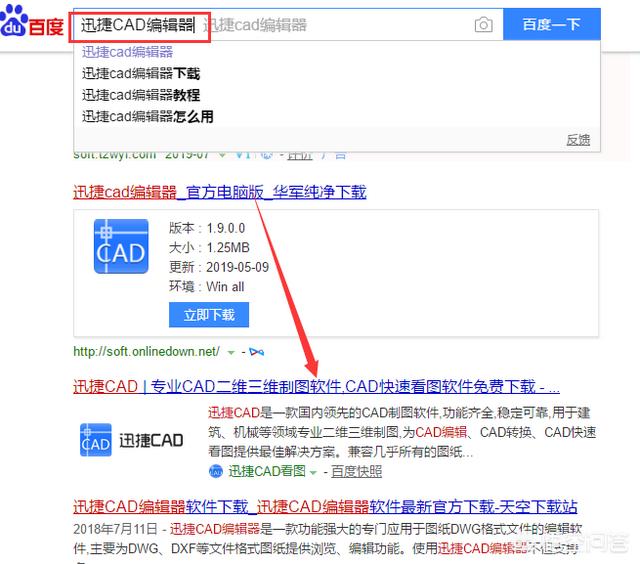Click soft.onlinedown.net URL
Image resolution: width=640 pixels, height=564 pixels.
click(146, 351)
